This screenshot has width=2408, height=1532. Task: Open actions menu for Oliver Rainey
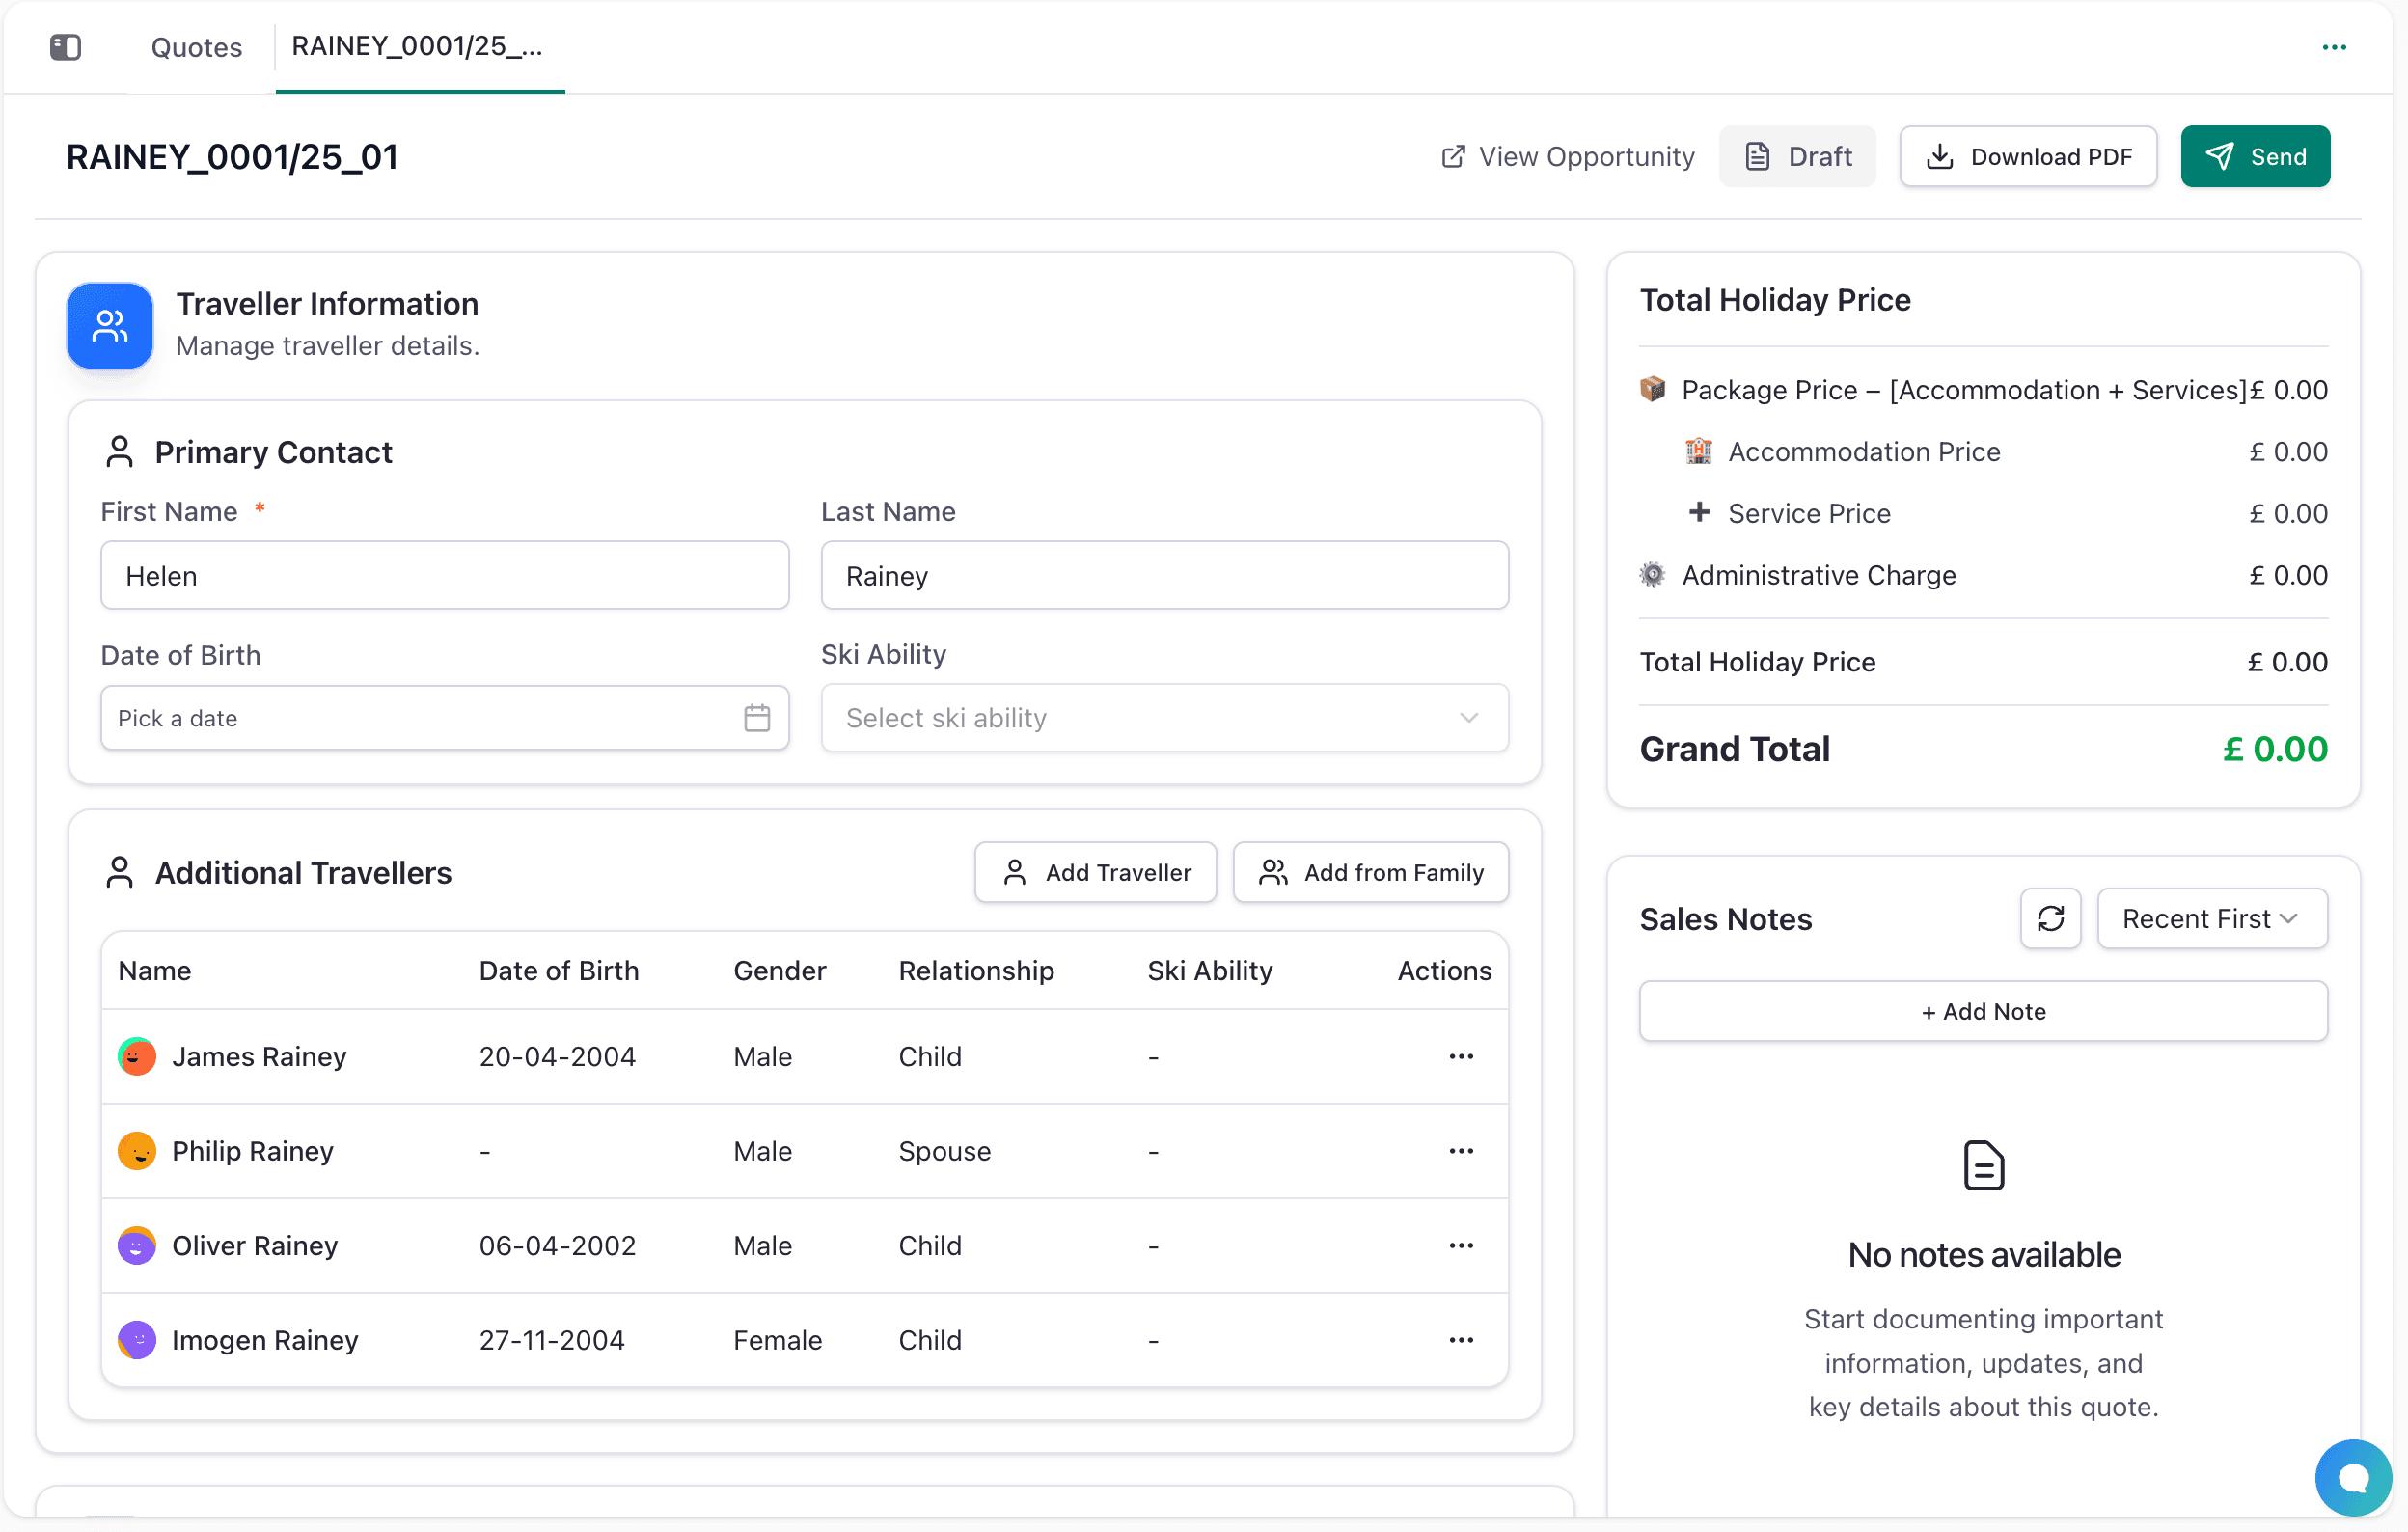[1461, 1245]
